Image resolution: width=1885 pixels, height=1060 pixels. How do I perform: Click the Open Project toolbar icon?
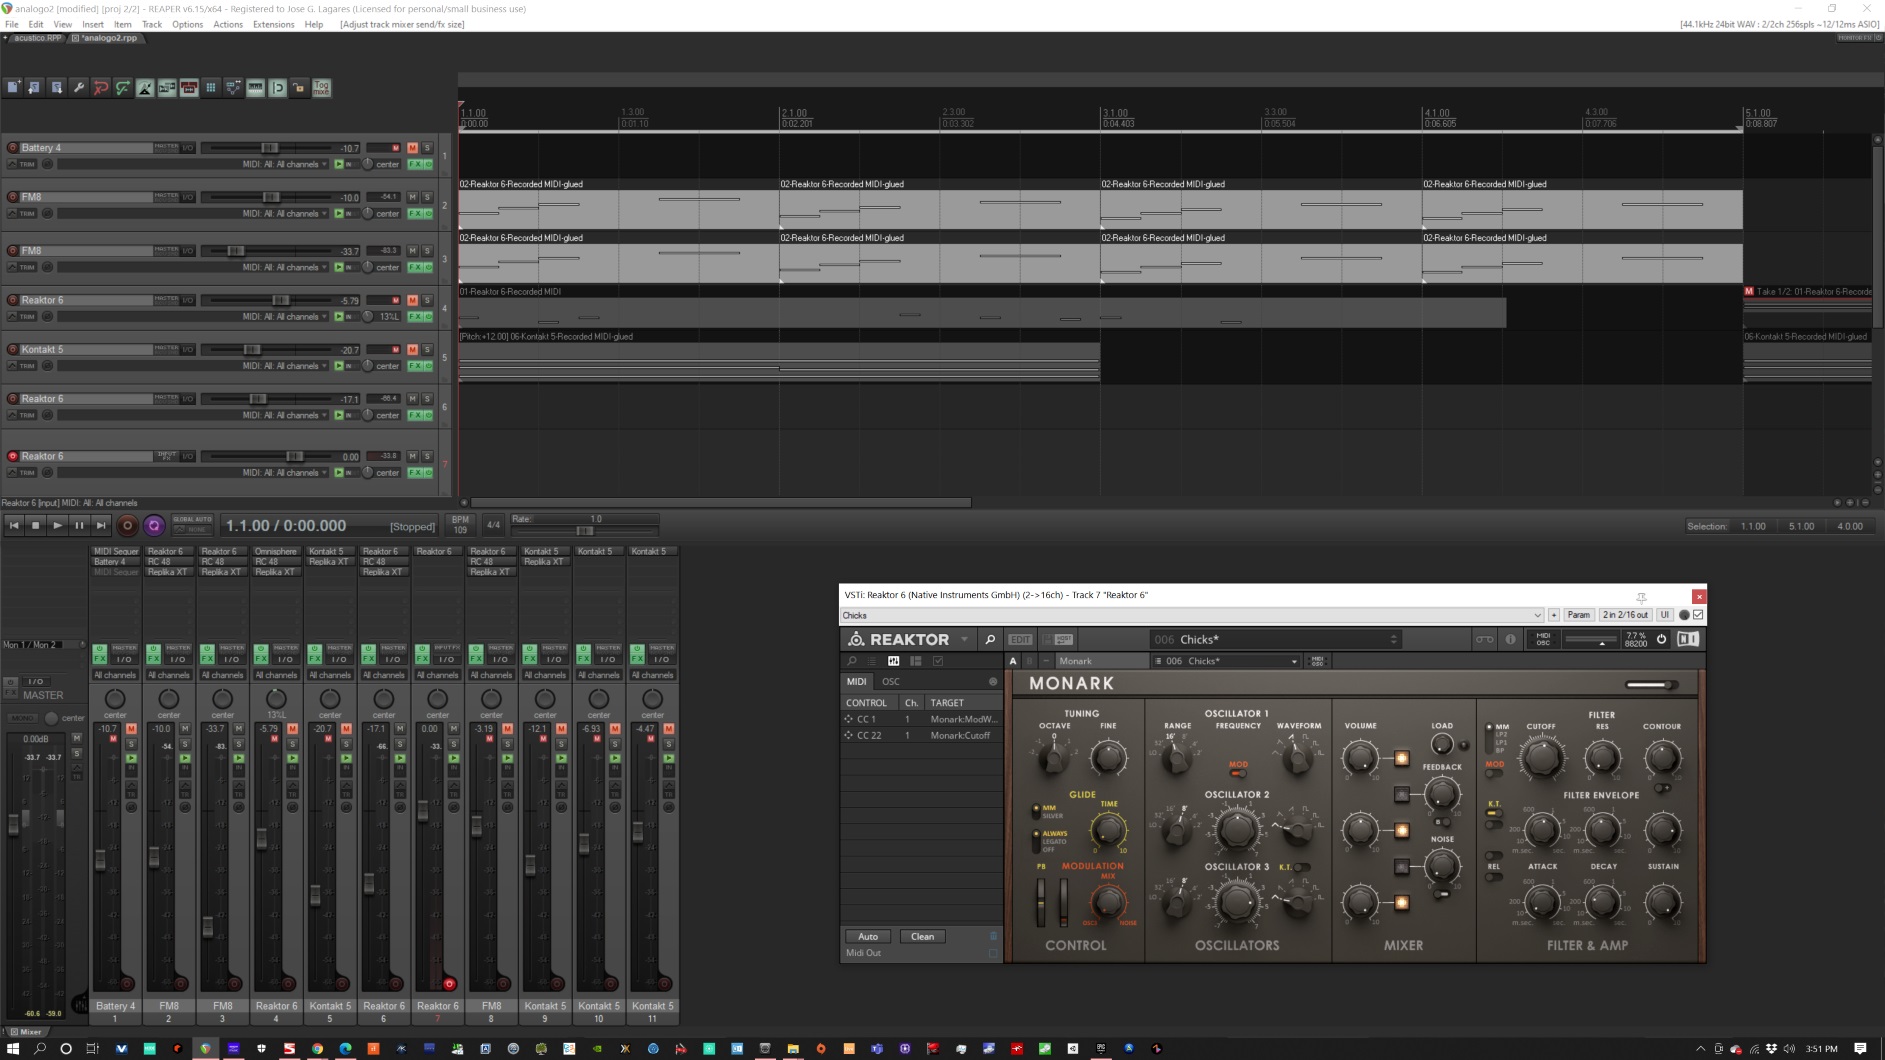(35, 88)
